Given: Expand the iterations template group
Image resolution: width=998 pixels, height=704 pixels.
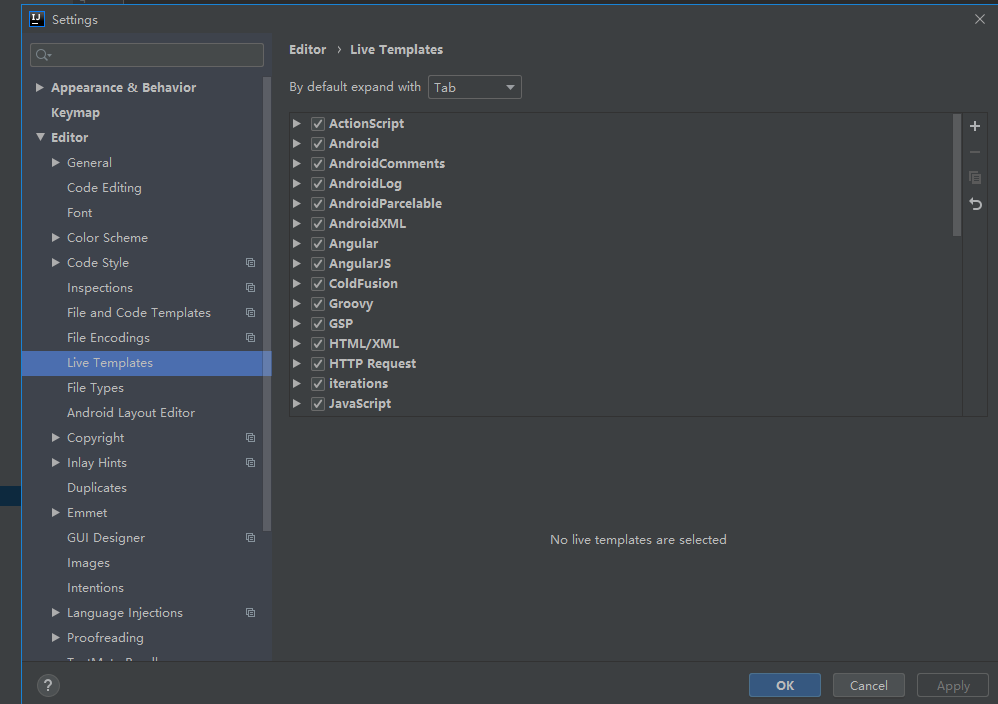Looking at the screenshot, I should [x=297, y=384].
